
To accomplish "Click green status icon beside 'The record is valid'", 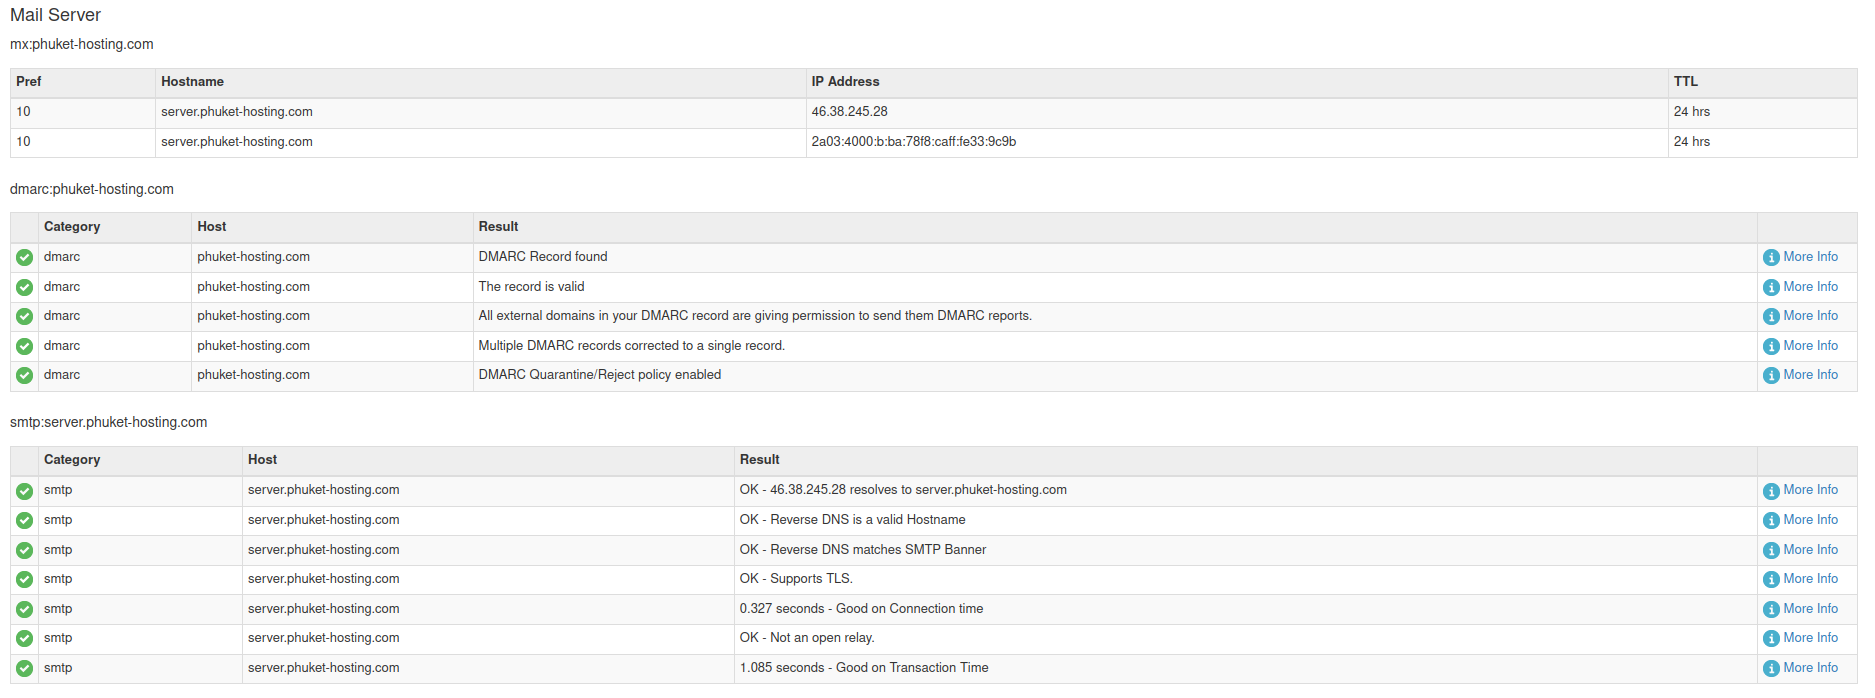I will coord(24,288).
